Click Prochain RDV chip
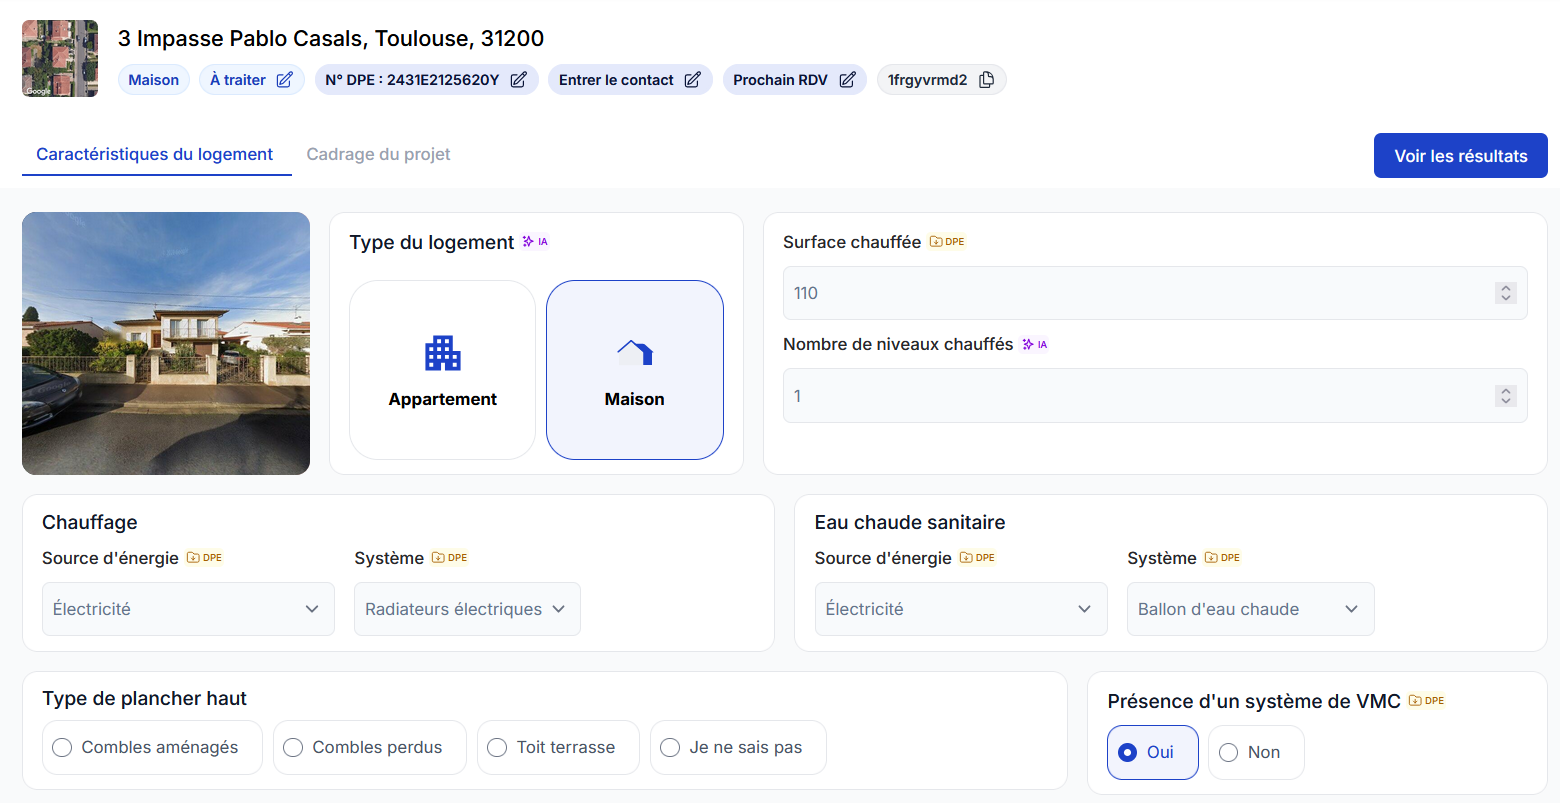The height and width of the screenshot is (803, 1560). click(795, 80)
